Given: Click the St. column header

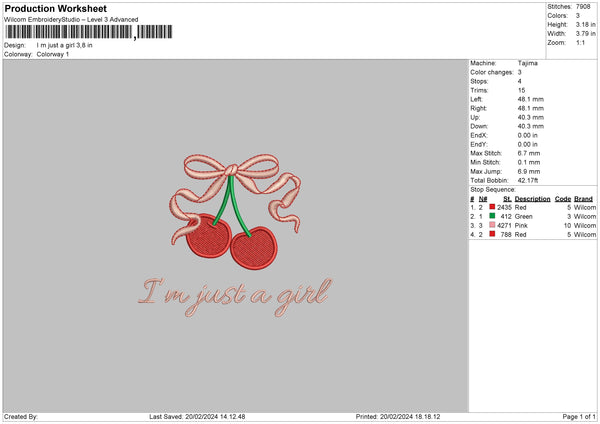Looking at the screenshot, I should point(507,199).
